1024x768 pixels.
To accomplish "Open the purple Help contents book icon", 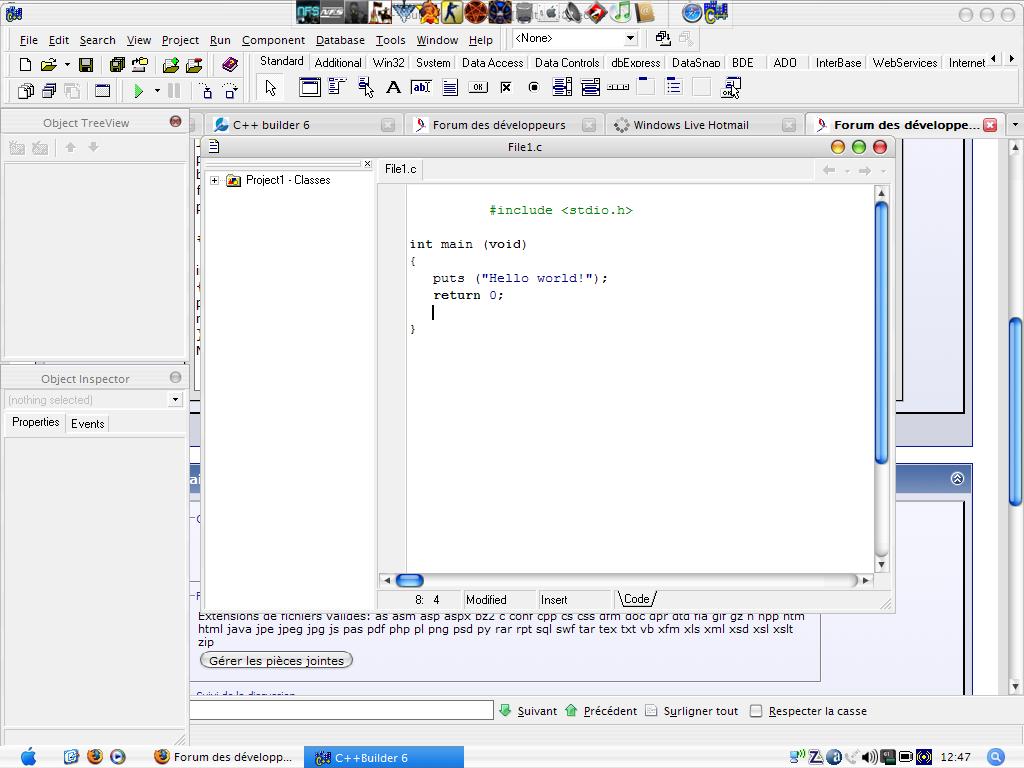I will (x=229, y=65).
